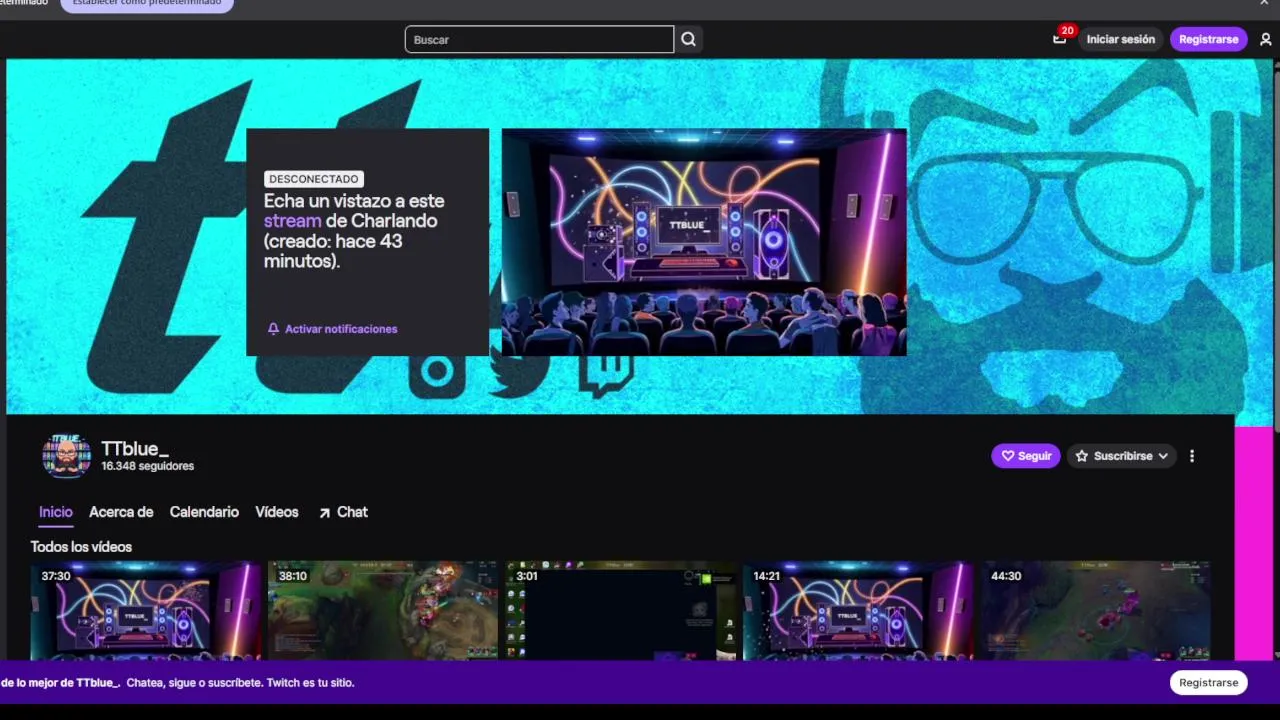Expand the Suscribirse dropdown
This screenshot has height=720, width=1280.
1121,456
